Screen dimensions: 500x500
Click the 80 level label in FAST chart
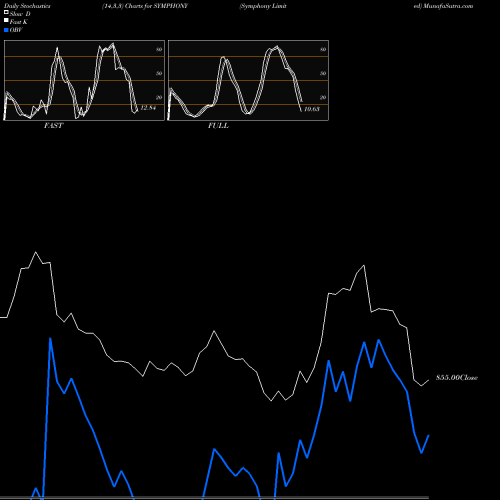tap(159, 49)
